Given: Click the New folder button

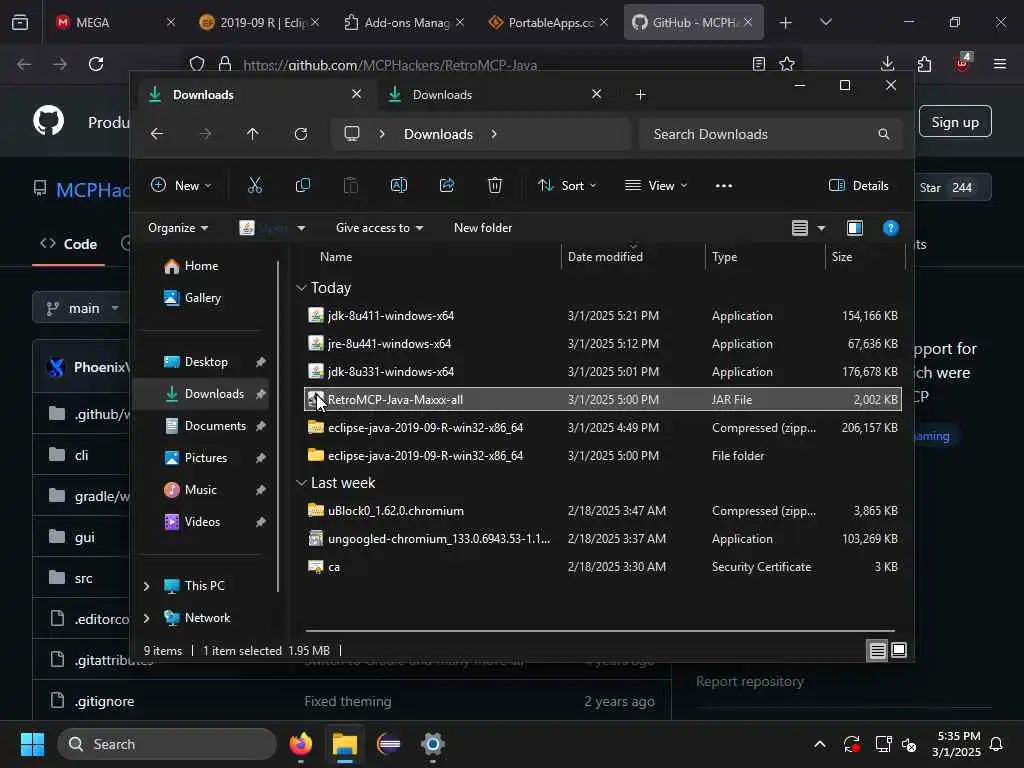Looking at the screenshot, I should (x=483, y=228).
